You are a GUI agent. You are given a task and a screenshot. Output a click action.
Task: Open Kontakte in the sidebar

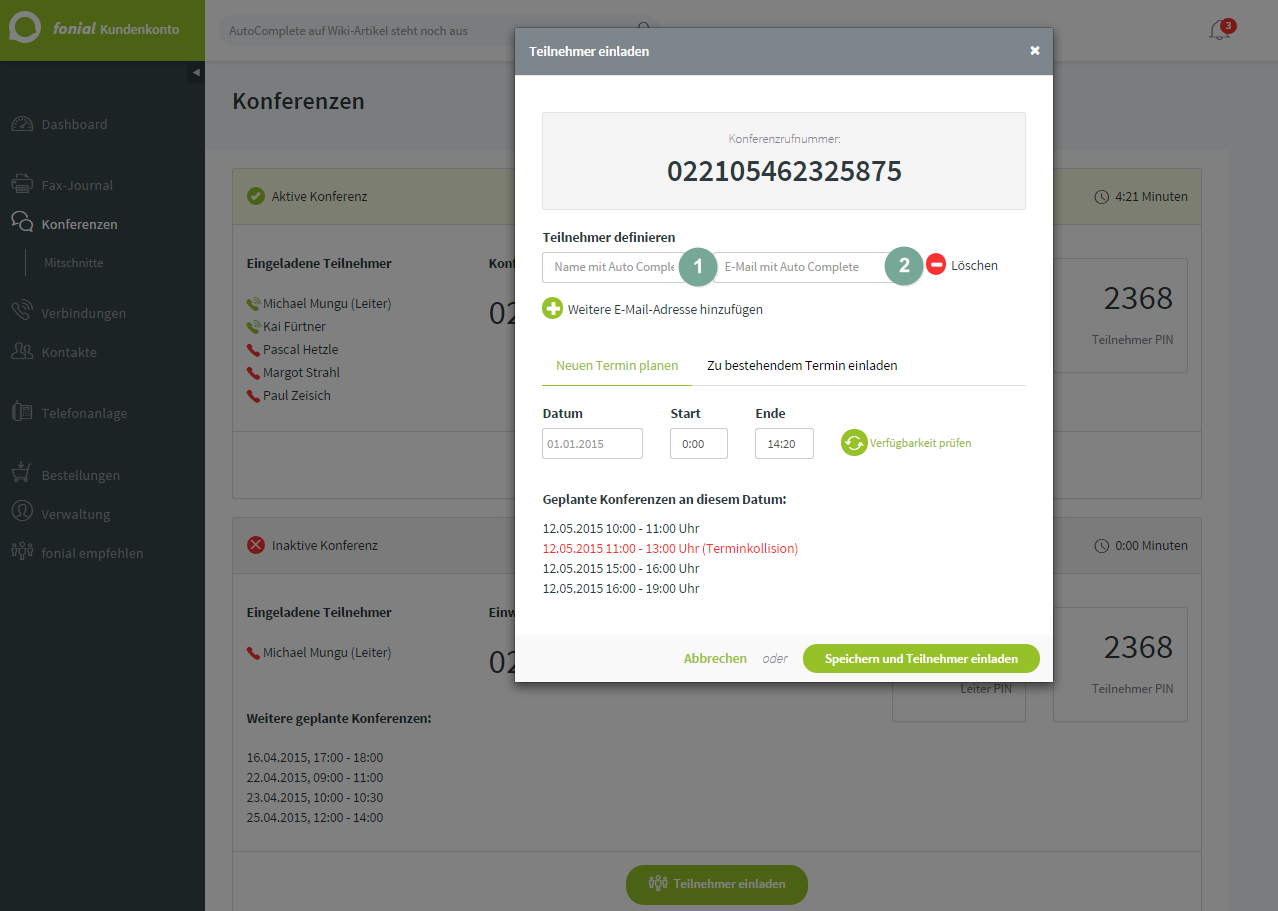(x=69, y=352)
